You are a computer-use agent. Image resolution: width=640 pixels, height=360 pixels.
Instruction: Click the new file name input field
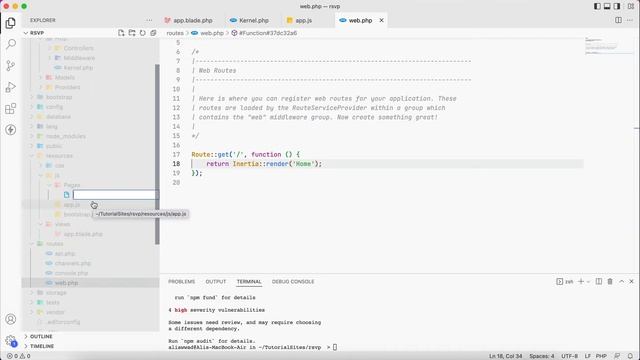pyautogui.click(x=115, y=195)
